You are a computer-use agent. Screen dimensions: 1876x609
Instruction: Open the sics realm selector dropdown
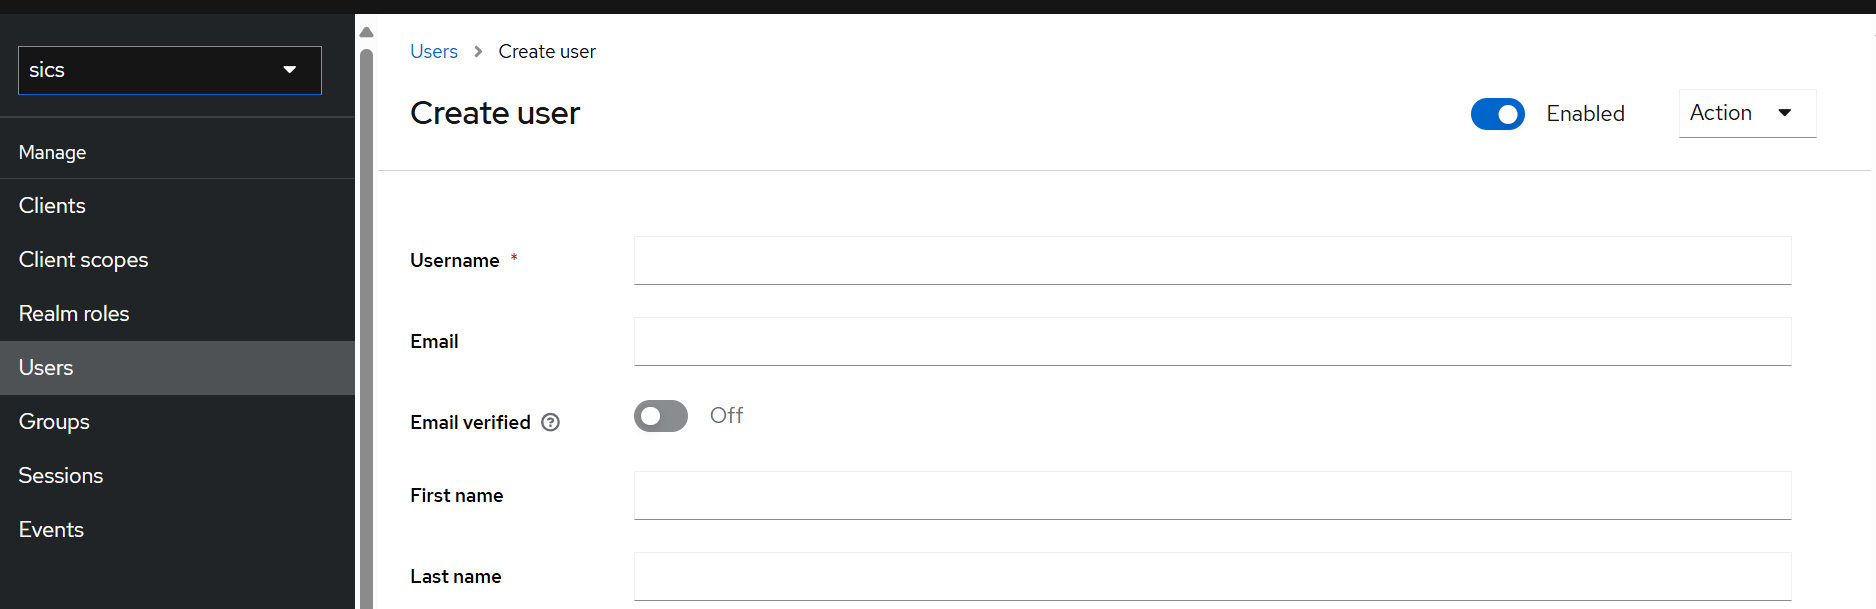coord(169,70)
